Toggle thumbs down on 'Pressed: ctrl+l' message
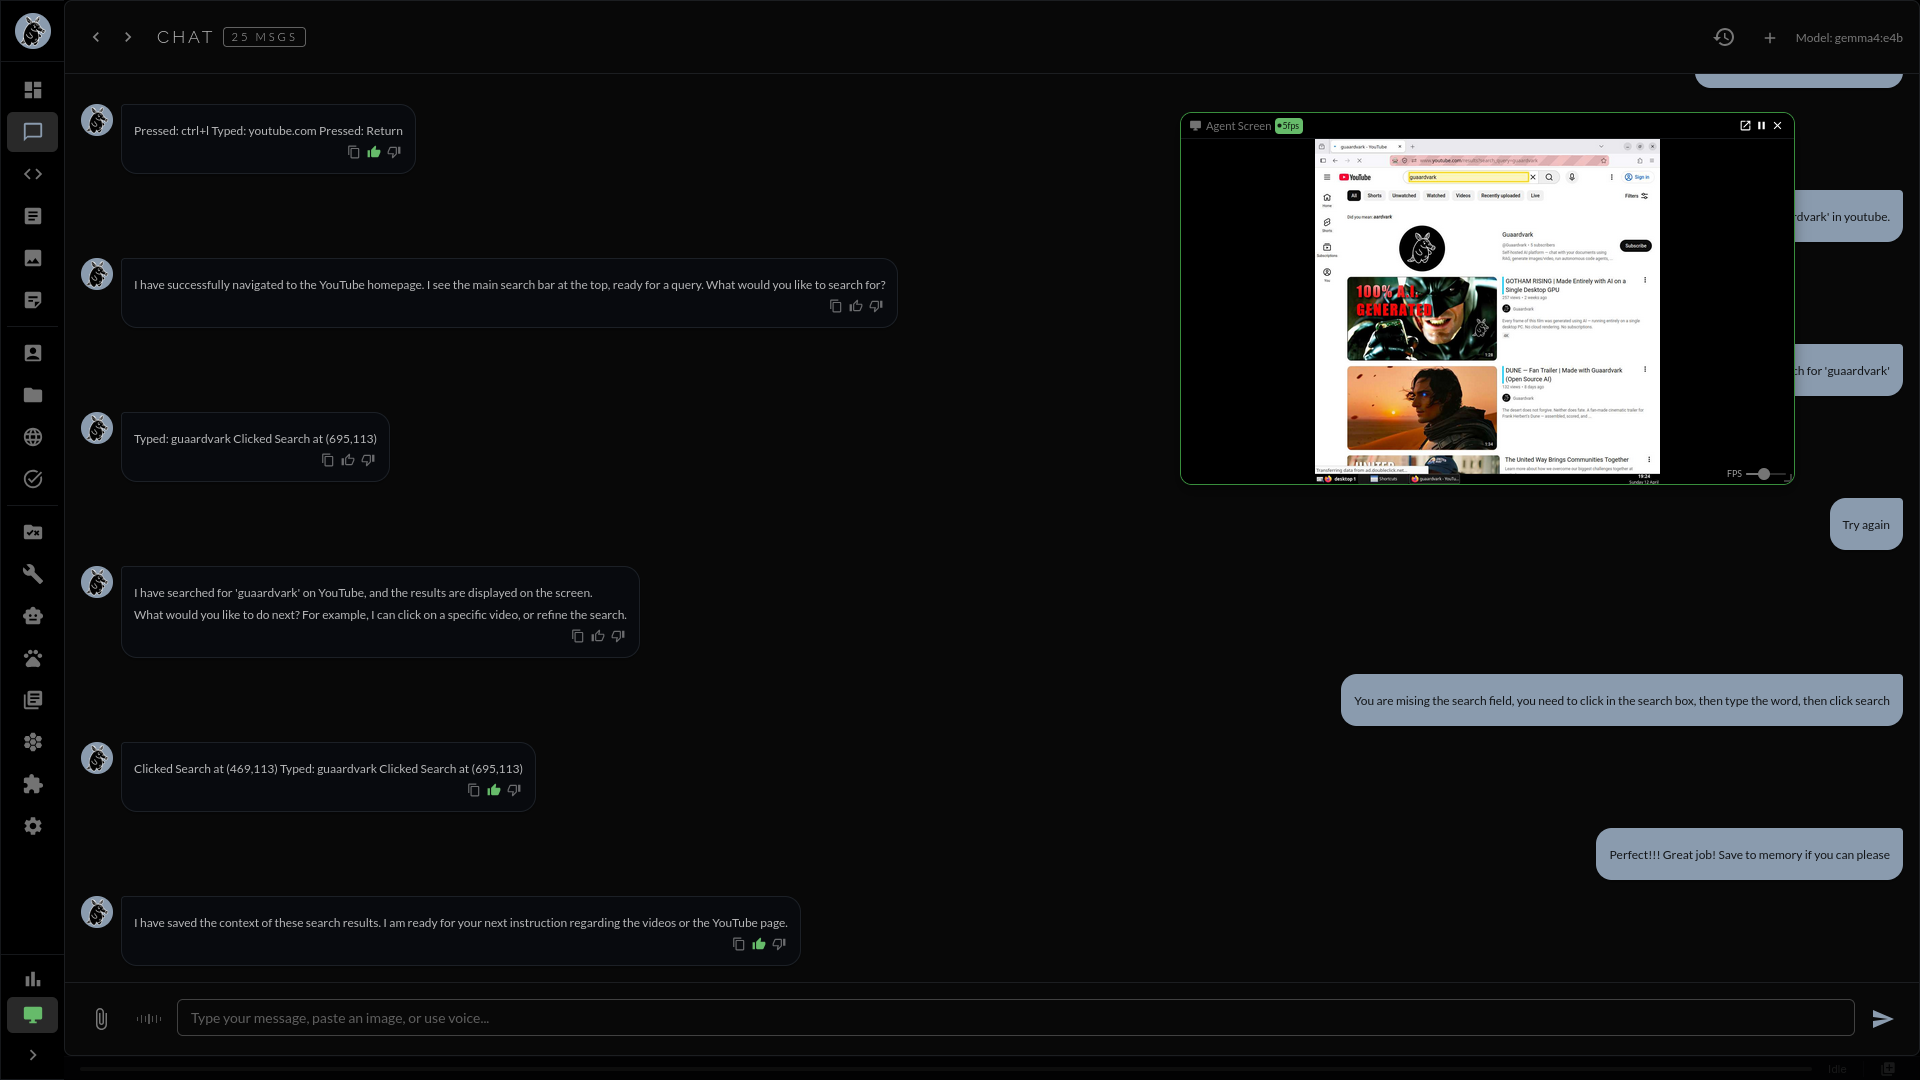This screenshot has width=1920, height=1080. [394, 152]
